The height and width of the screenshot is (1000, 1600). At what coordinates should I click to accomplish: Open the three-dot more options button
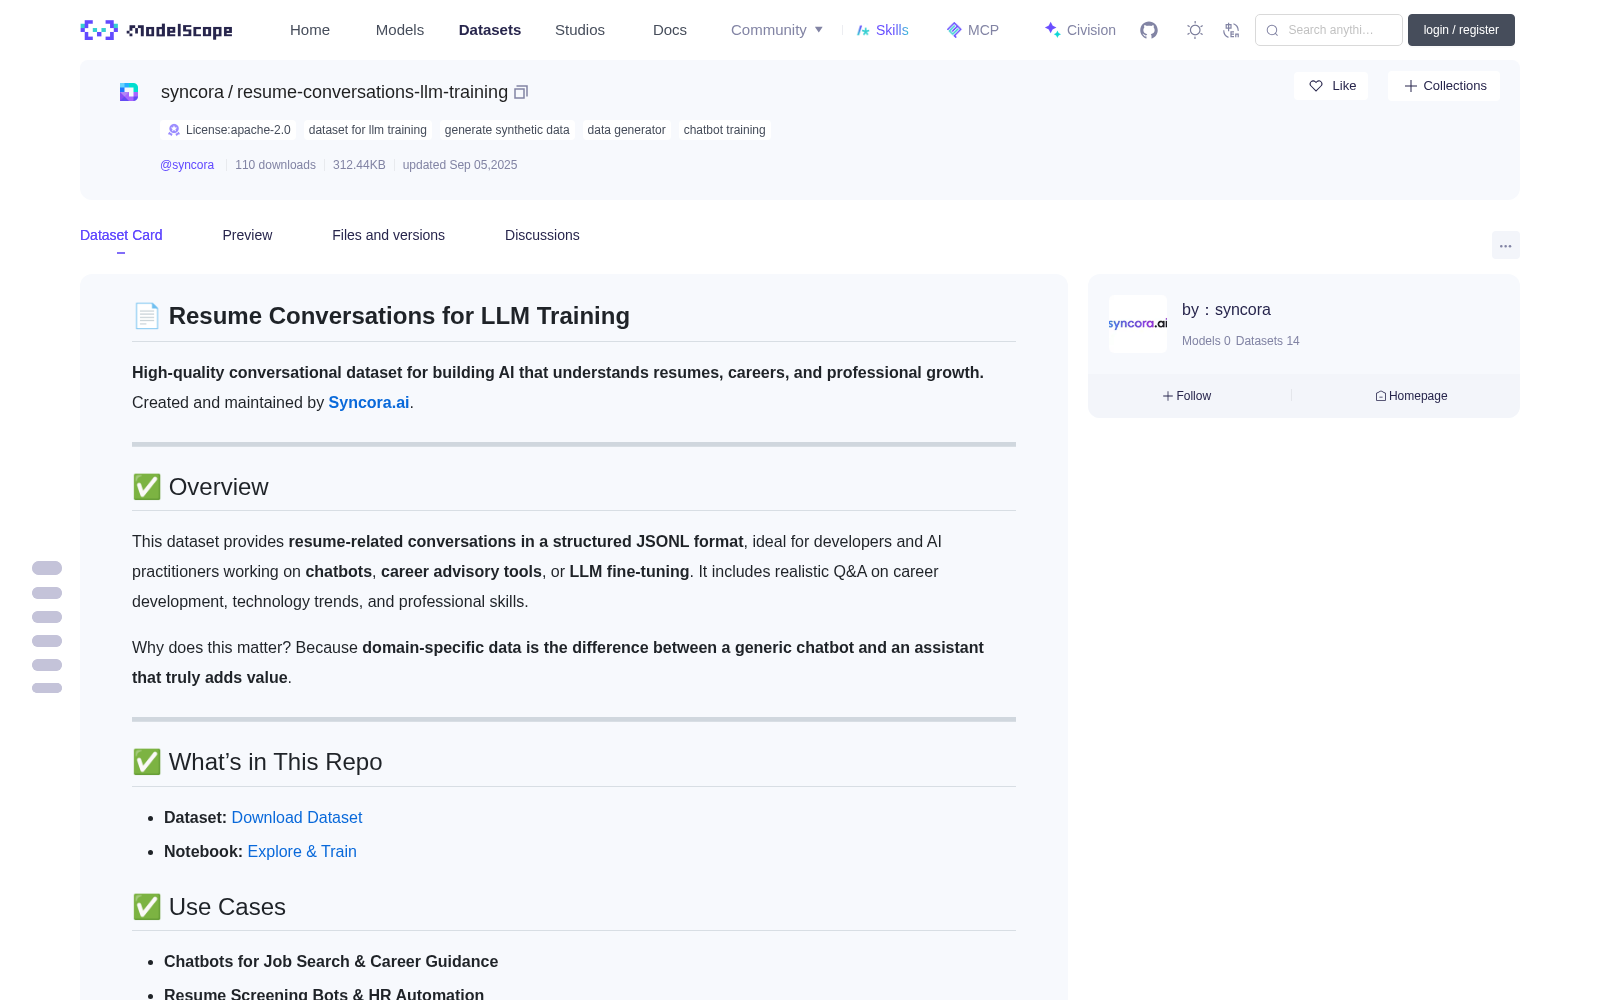click(1506, 245)
